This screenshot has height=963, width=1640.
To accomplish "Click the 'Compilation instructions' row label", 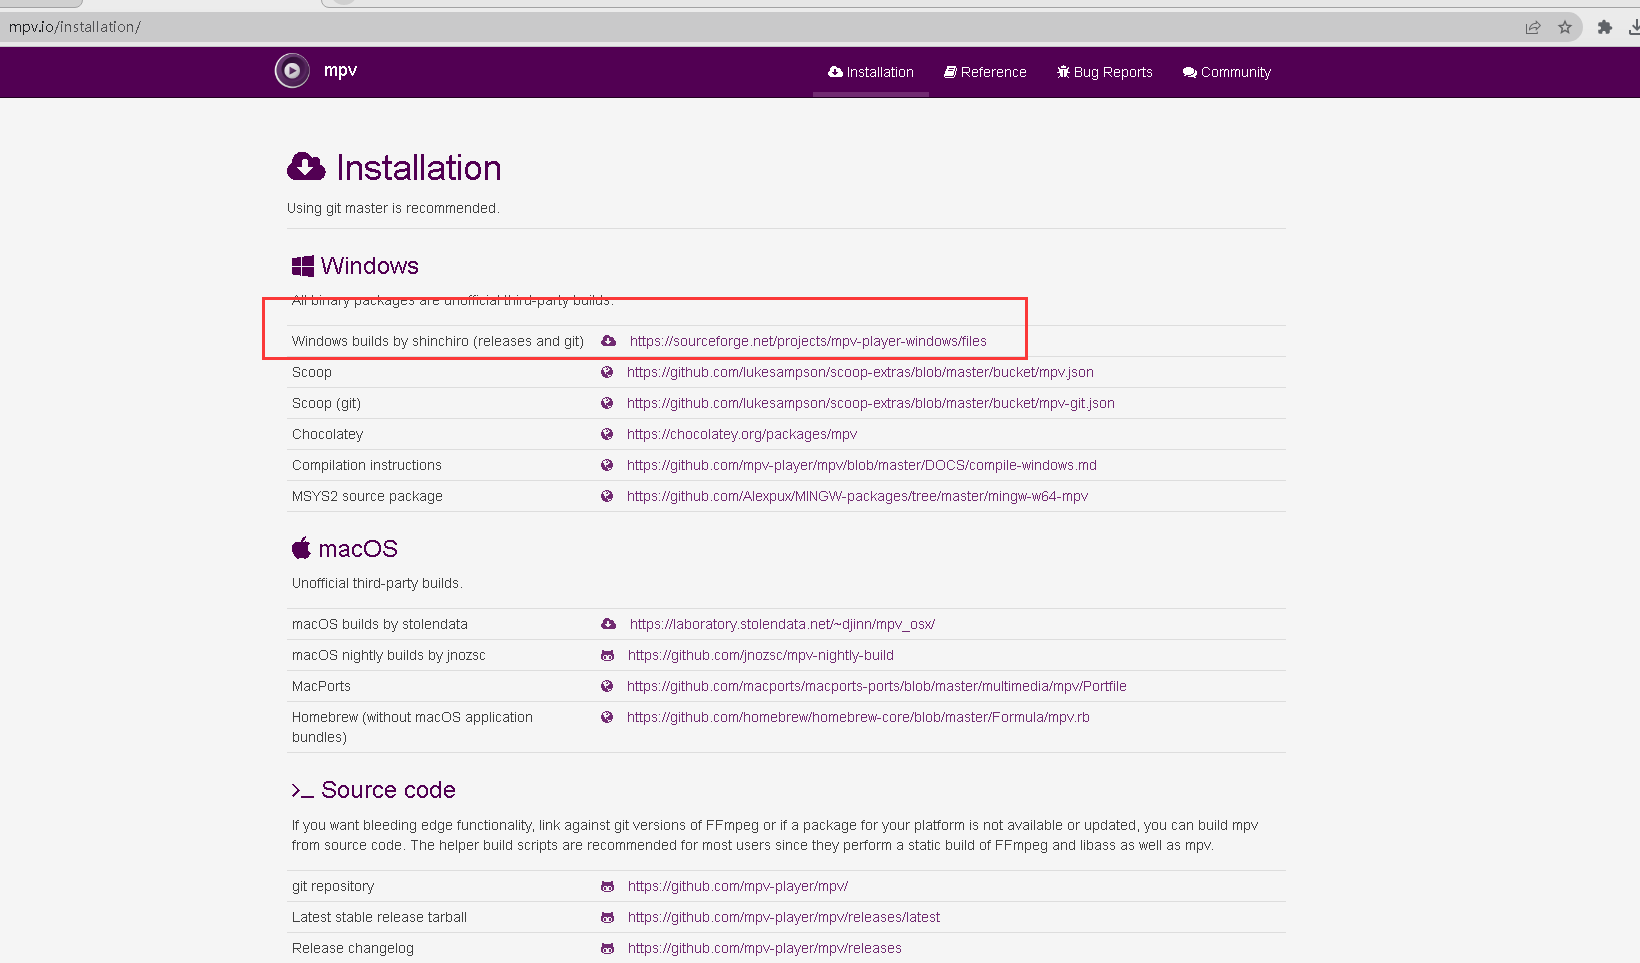I will click(x=367, y=465).
